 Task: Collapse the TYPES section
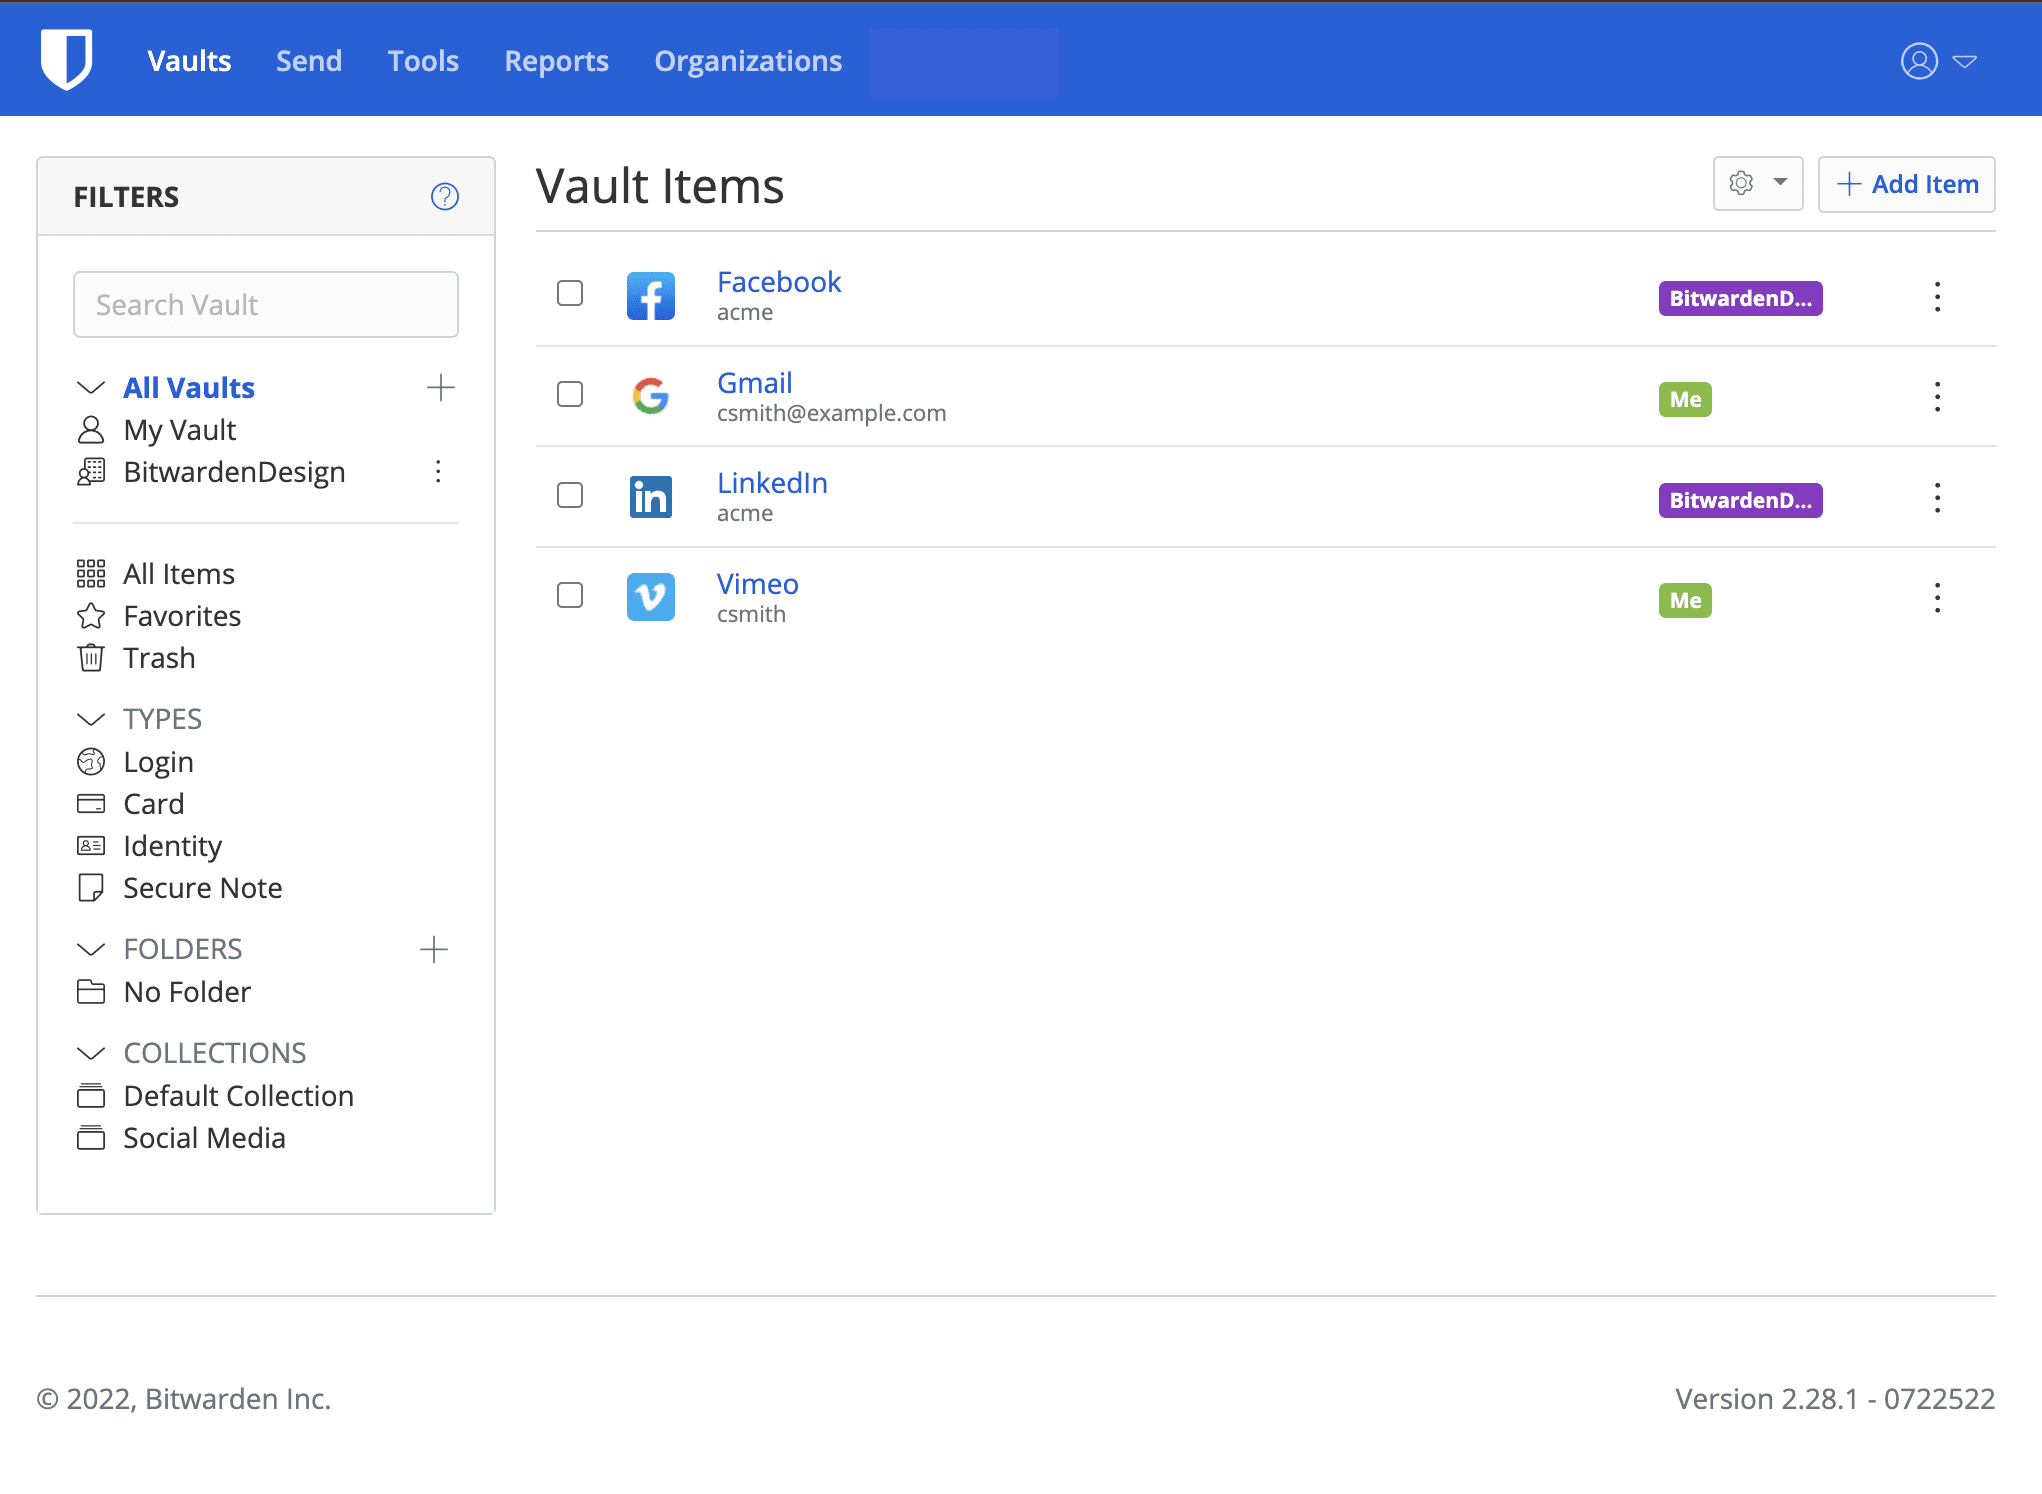coord(91,718)
